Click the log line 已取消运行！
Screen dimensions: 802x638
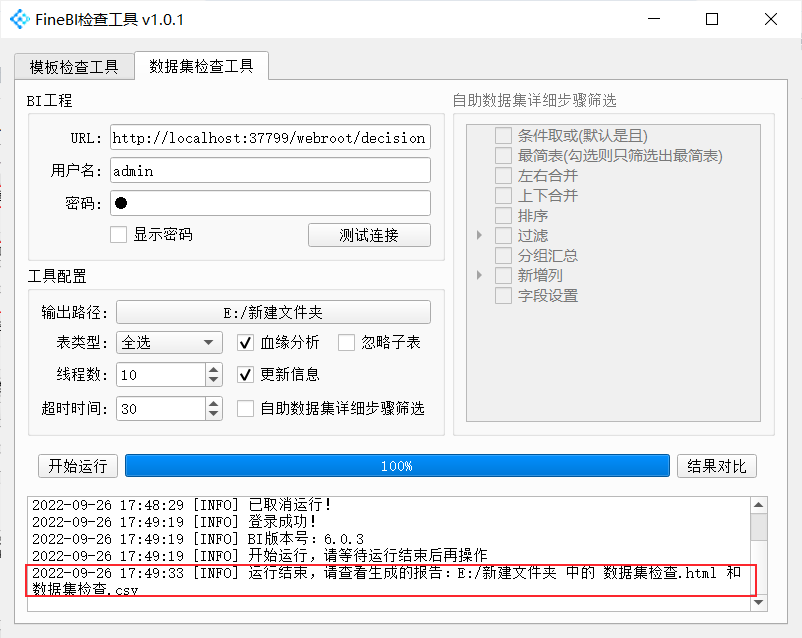tap(182, 505)
